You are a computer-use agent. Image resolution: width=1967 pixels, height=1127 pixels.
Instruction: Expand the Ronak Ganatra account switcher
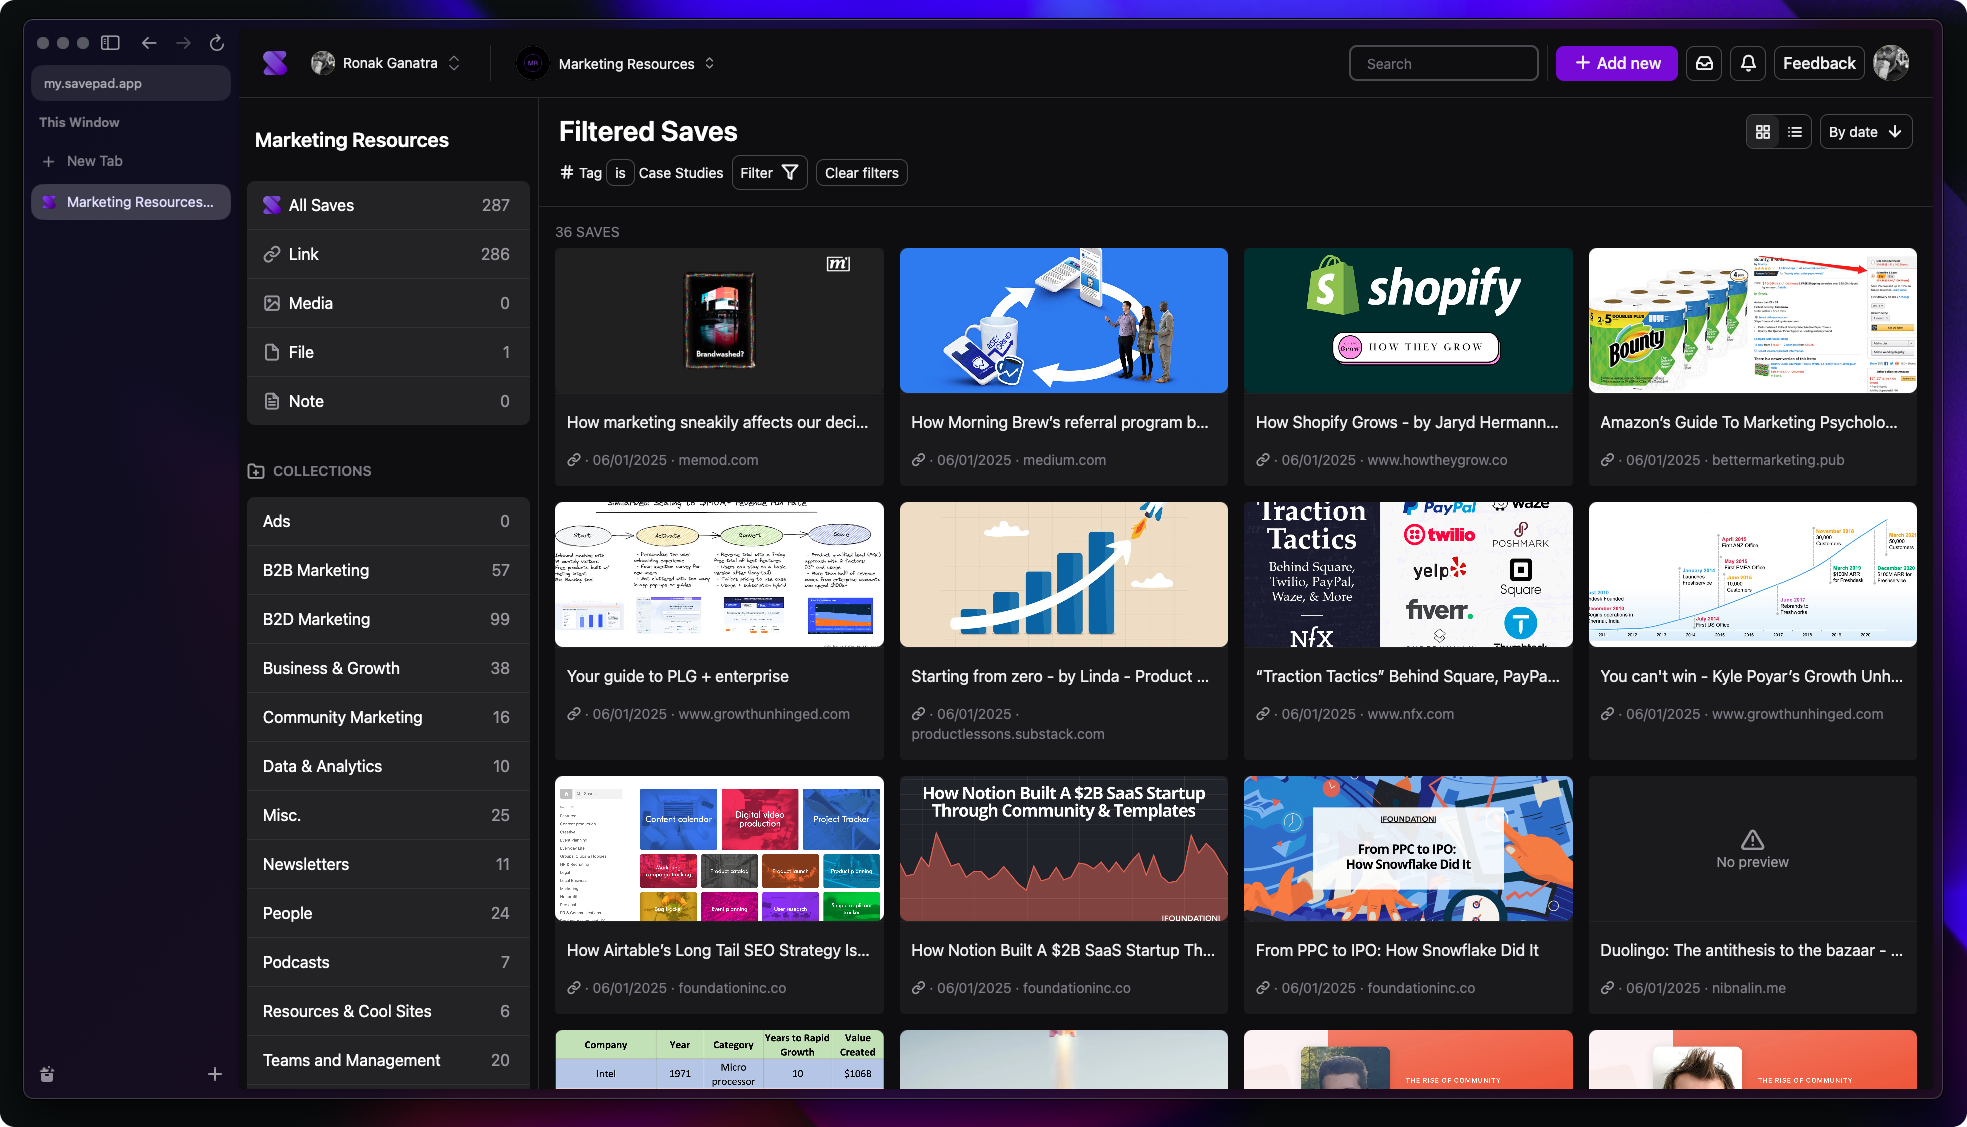coord(387,63)
